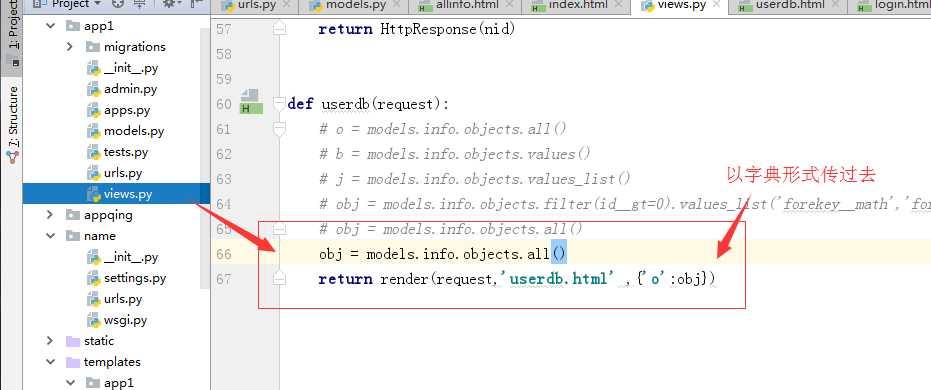Click the static folder icon
Viewport: 931px width, 390px height.
point(72,341)
